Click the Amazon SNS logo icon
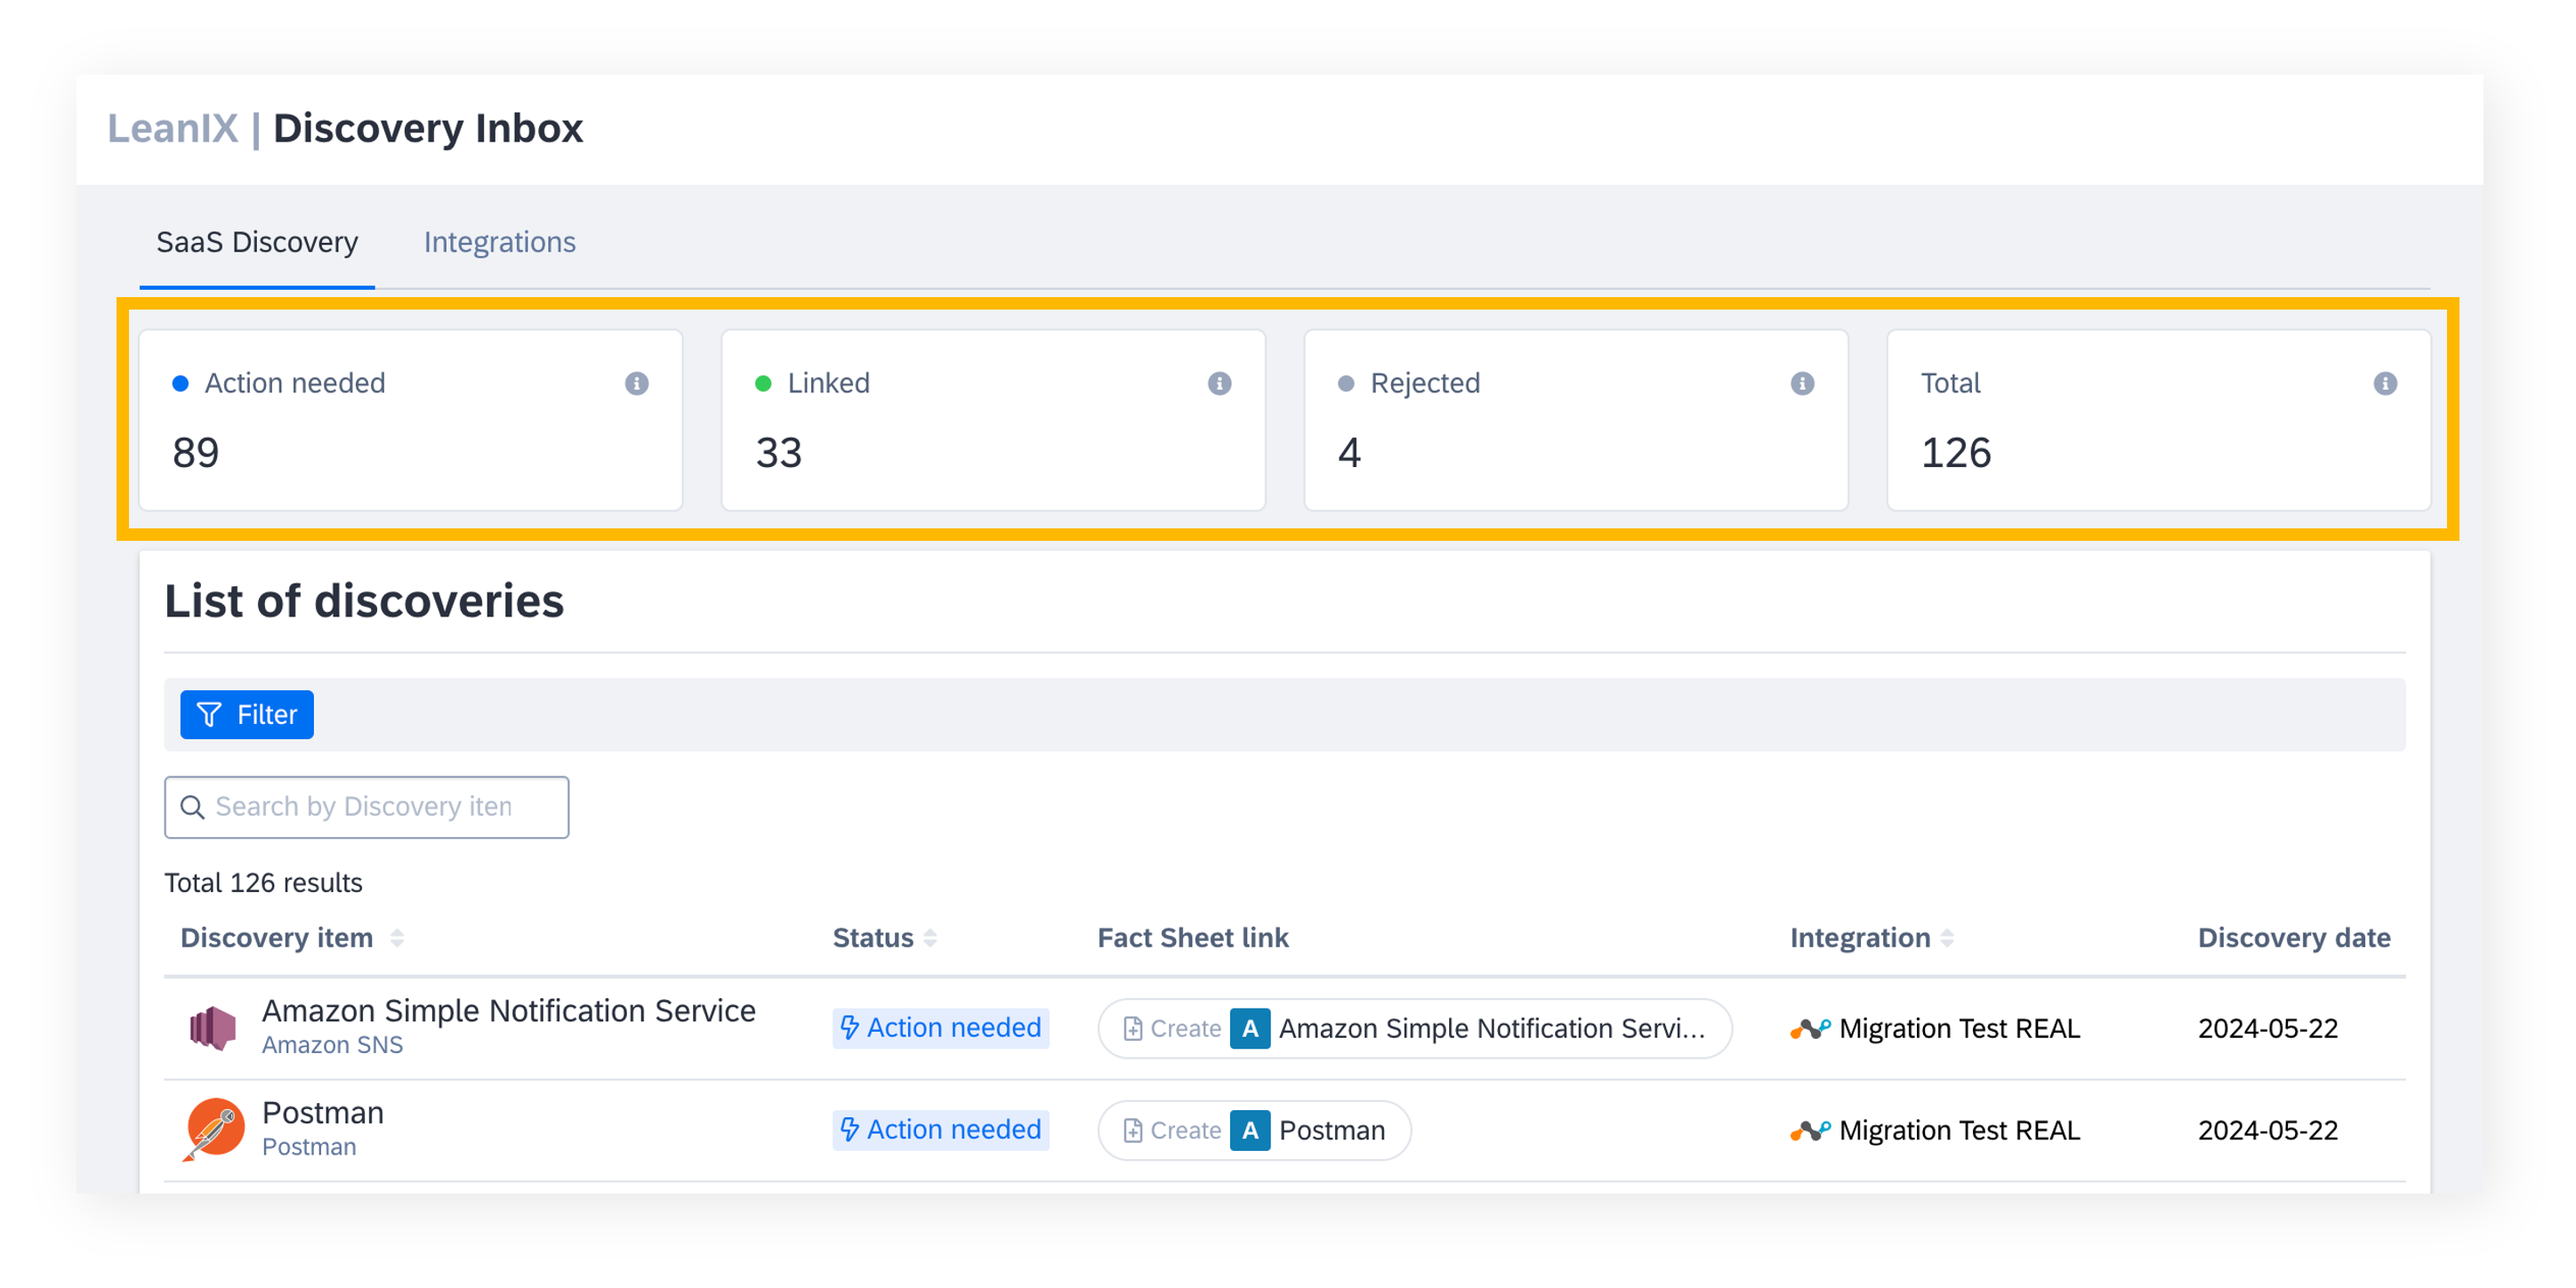The image size is (2576, 1288). 213,1027
